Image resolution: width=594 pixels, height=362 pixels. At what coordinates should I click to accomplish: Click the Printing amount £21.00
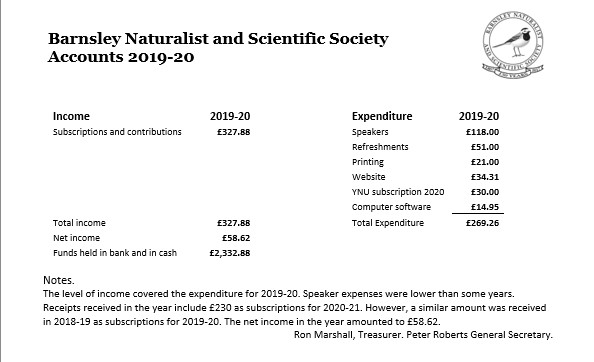coord(485,162)
